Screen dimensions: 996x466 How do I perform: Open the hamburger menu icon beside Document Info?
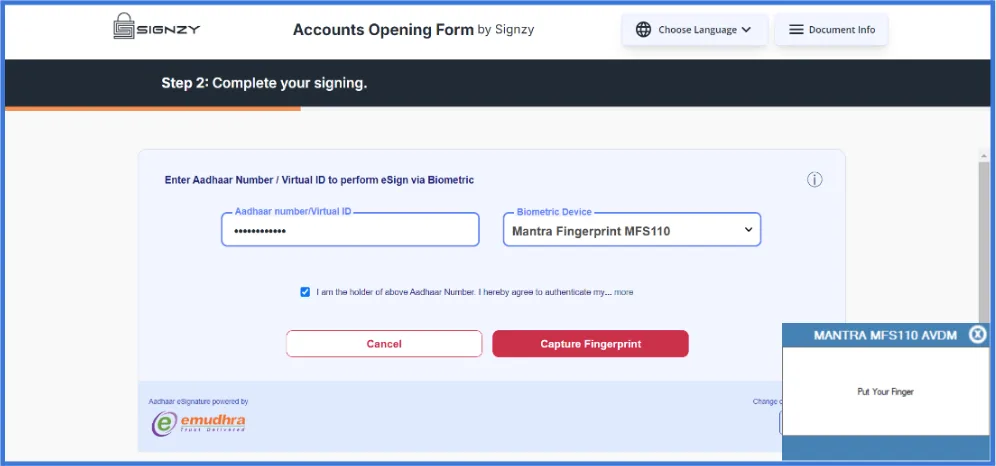(x=796, y=30)
